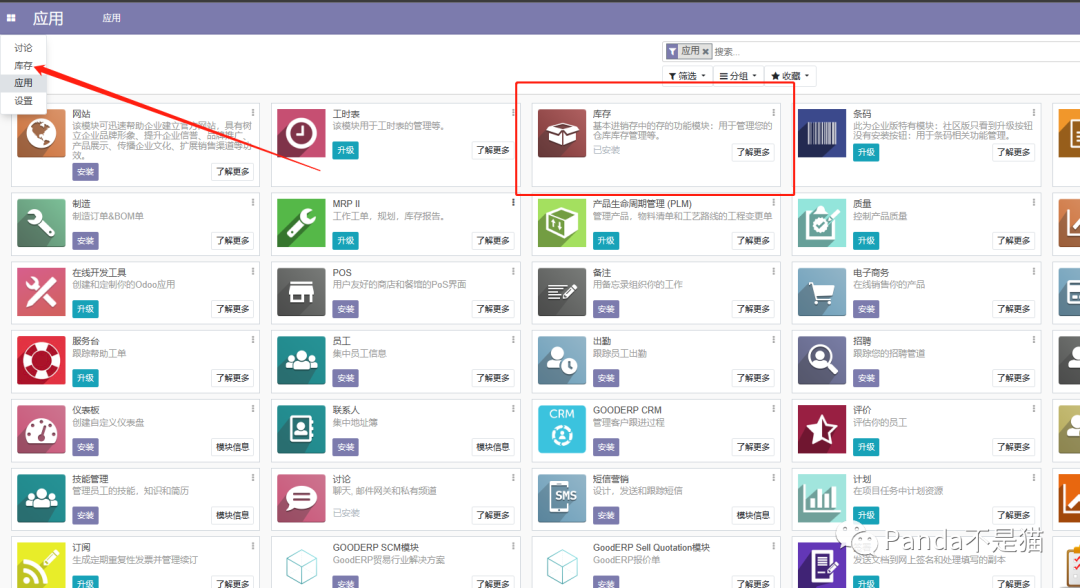Click 模块信息 on the 仪表板 card
Image resolution: width=1080 pixels, height=588 pixels.
click(x=233, y=447)
